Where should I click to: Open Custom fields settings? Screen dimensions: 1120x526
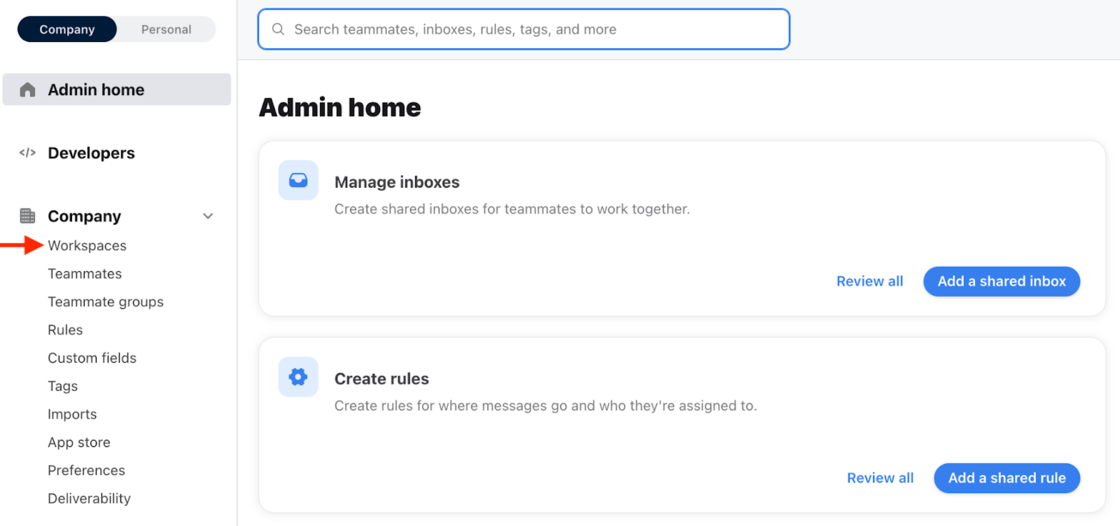click(92, 358)
